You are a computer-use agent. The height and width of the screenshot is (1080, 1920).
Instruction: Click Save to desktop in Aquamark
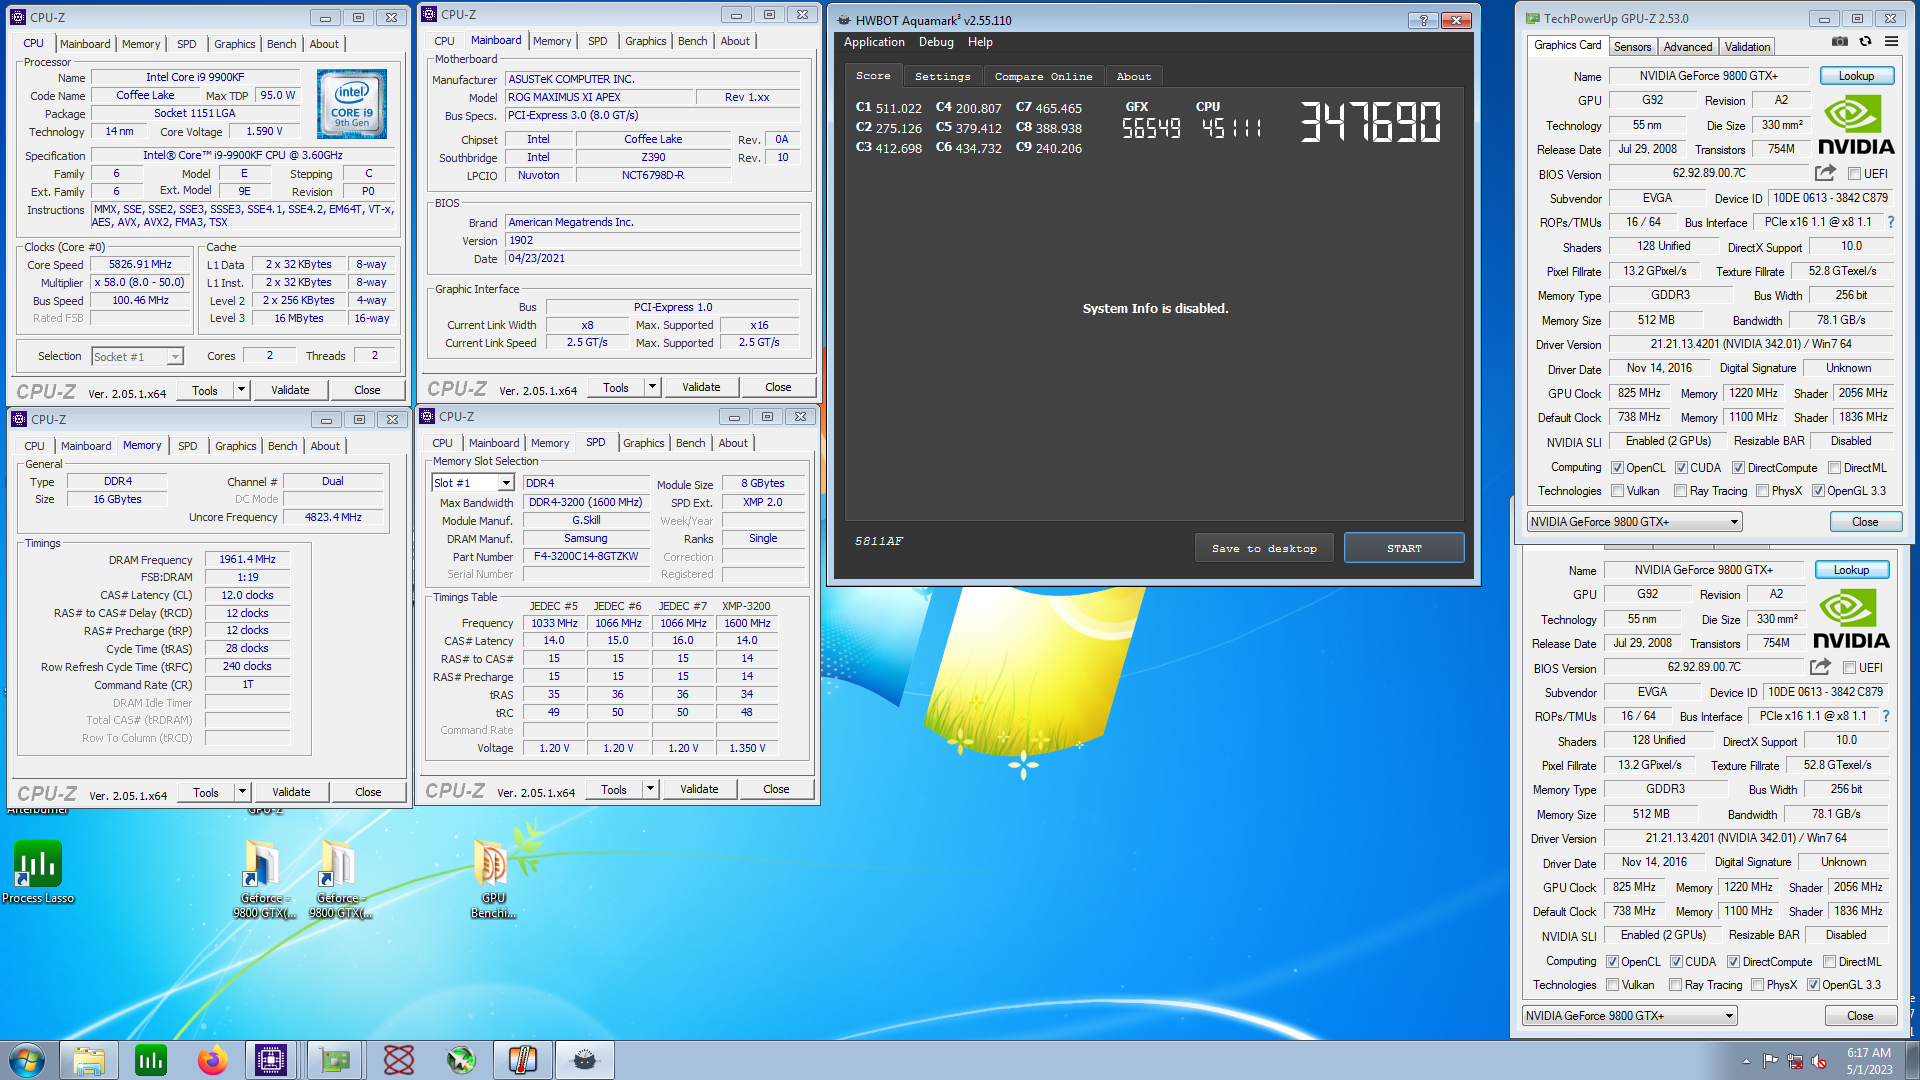1264,548
